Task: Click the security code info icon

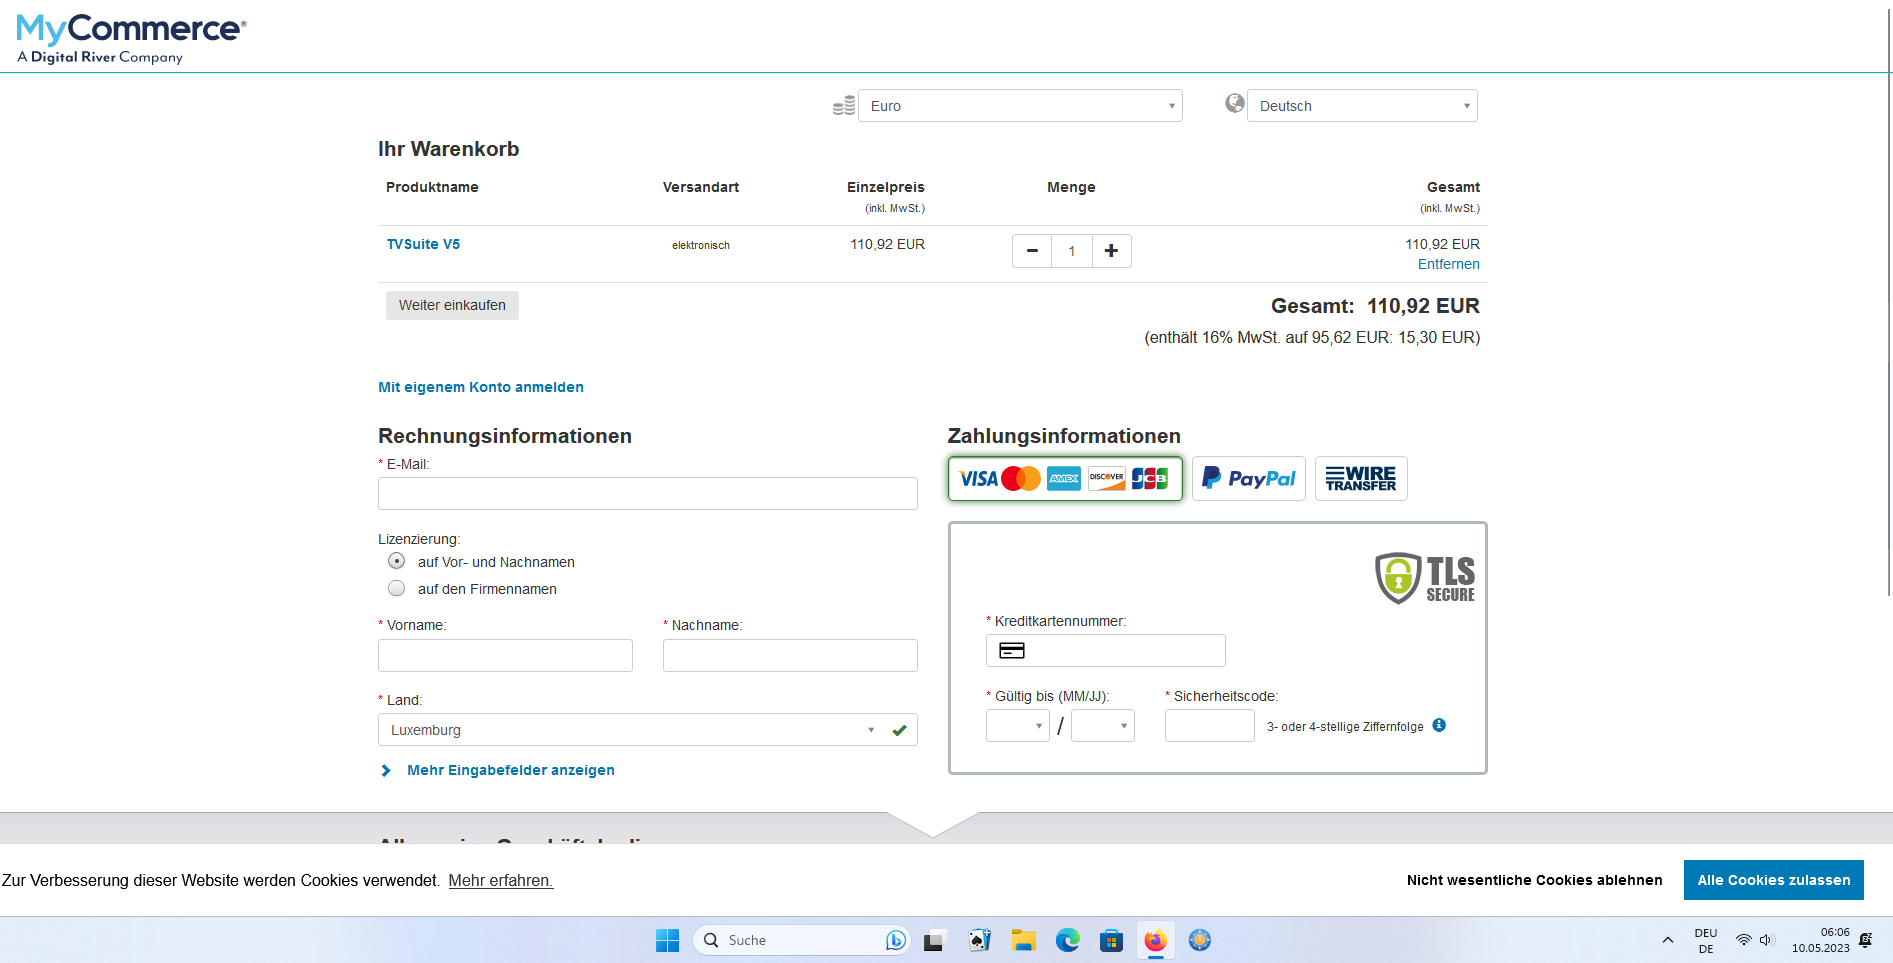Action: [x=1439, y=725]
